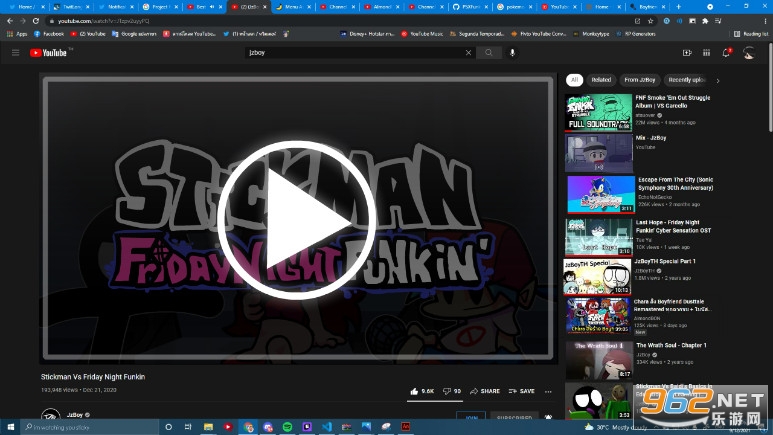This screenshot has height=435, width=773.
Task: Switch to the Project browser tab
Action: pos(160,7)
